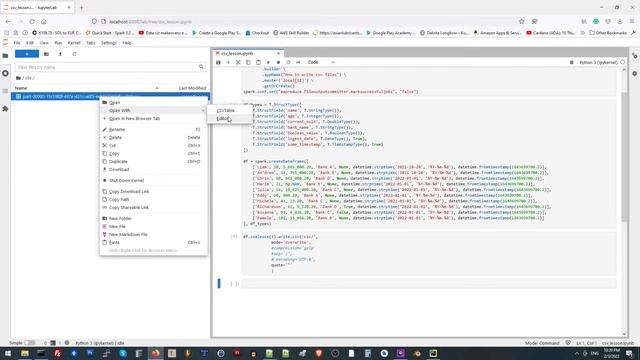Open FileZilla from the taskbar
Image resolution: width=640 pixels, height=360 pixels.
click(57, 353)
